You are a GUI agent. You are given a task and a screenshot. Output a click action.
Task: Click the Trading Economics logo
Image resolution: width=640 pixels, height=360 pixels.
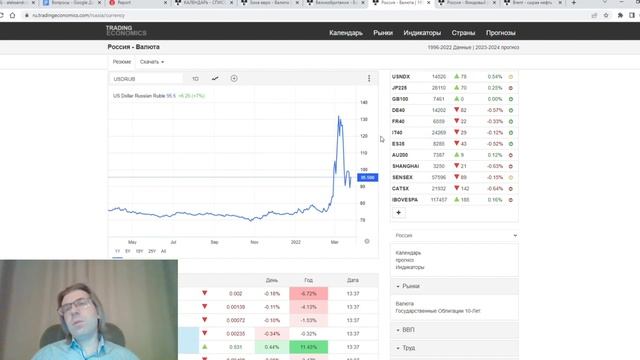pyautogui.click(x=126, y=31)
